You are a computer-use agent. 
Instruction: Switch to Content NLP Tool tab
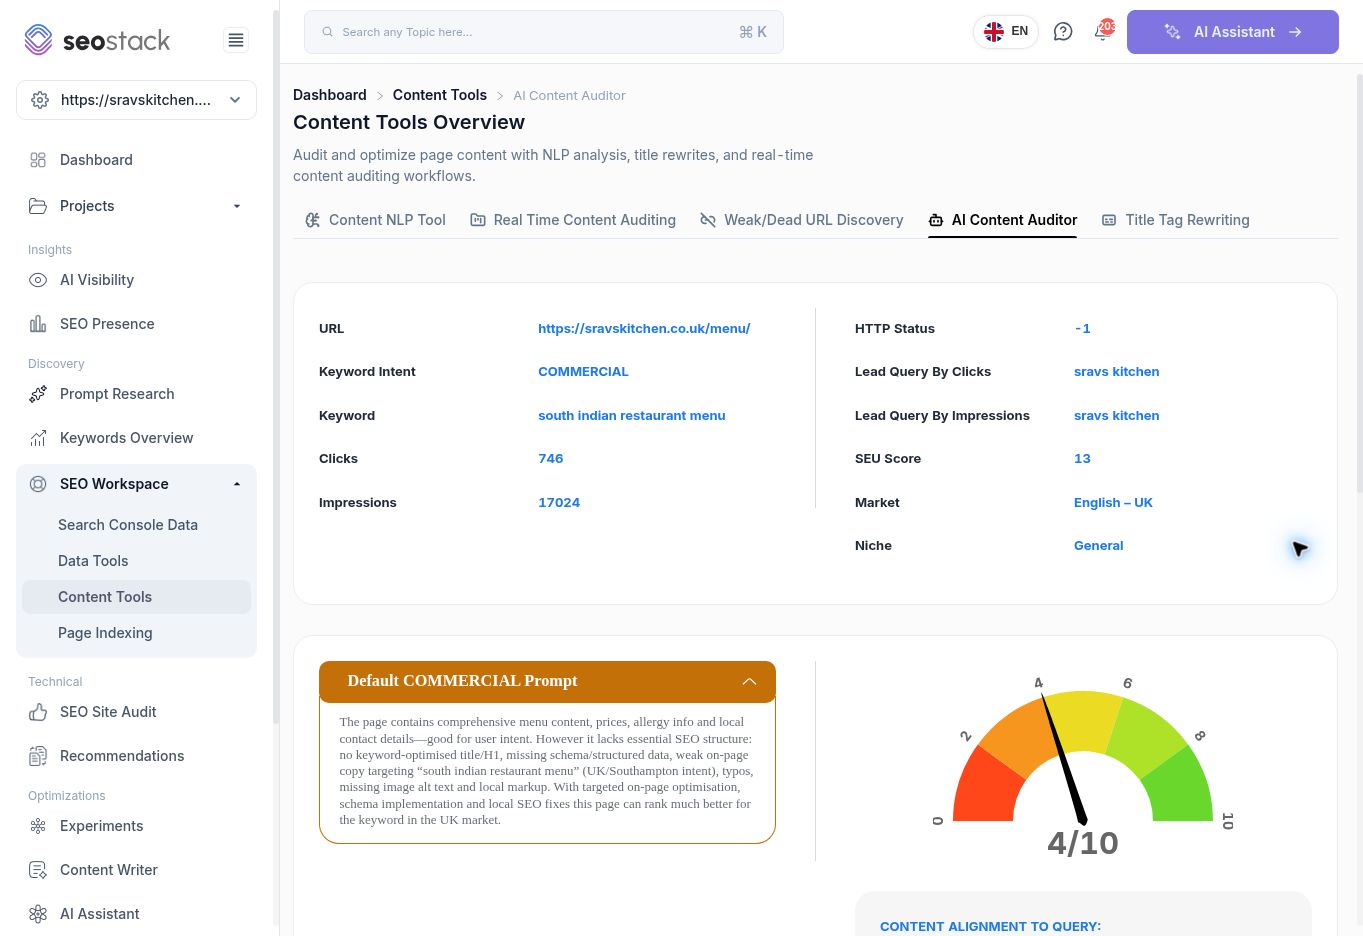click(x=375, y=220)
